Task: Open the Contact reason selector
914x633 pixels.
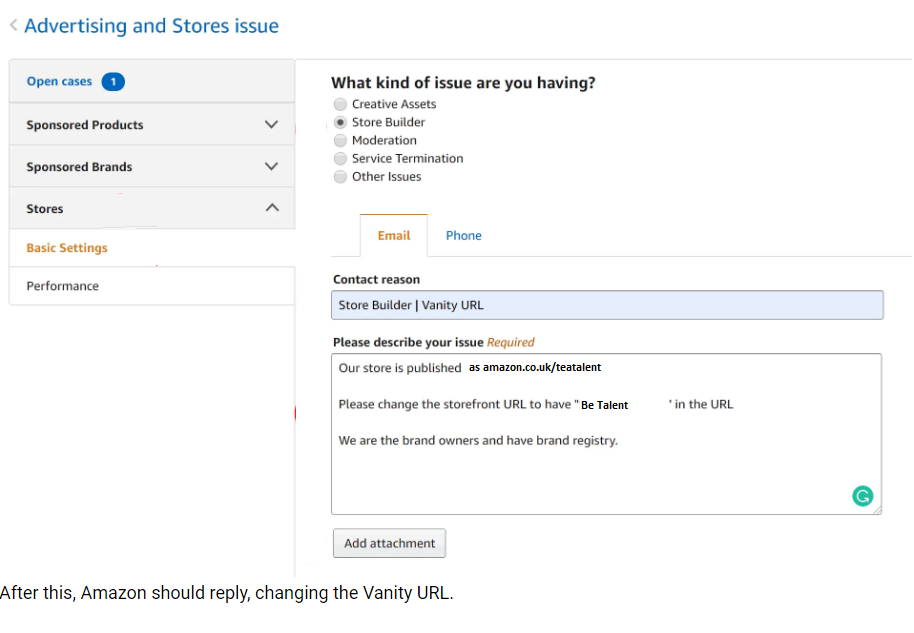Action: [x=607, y=304]
